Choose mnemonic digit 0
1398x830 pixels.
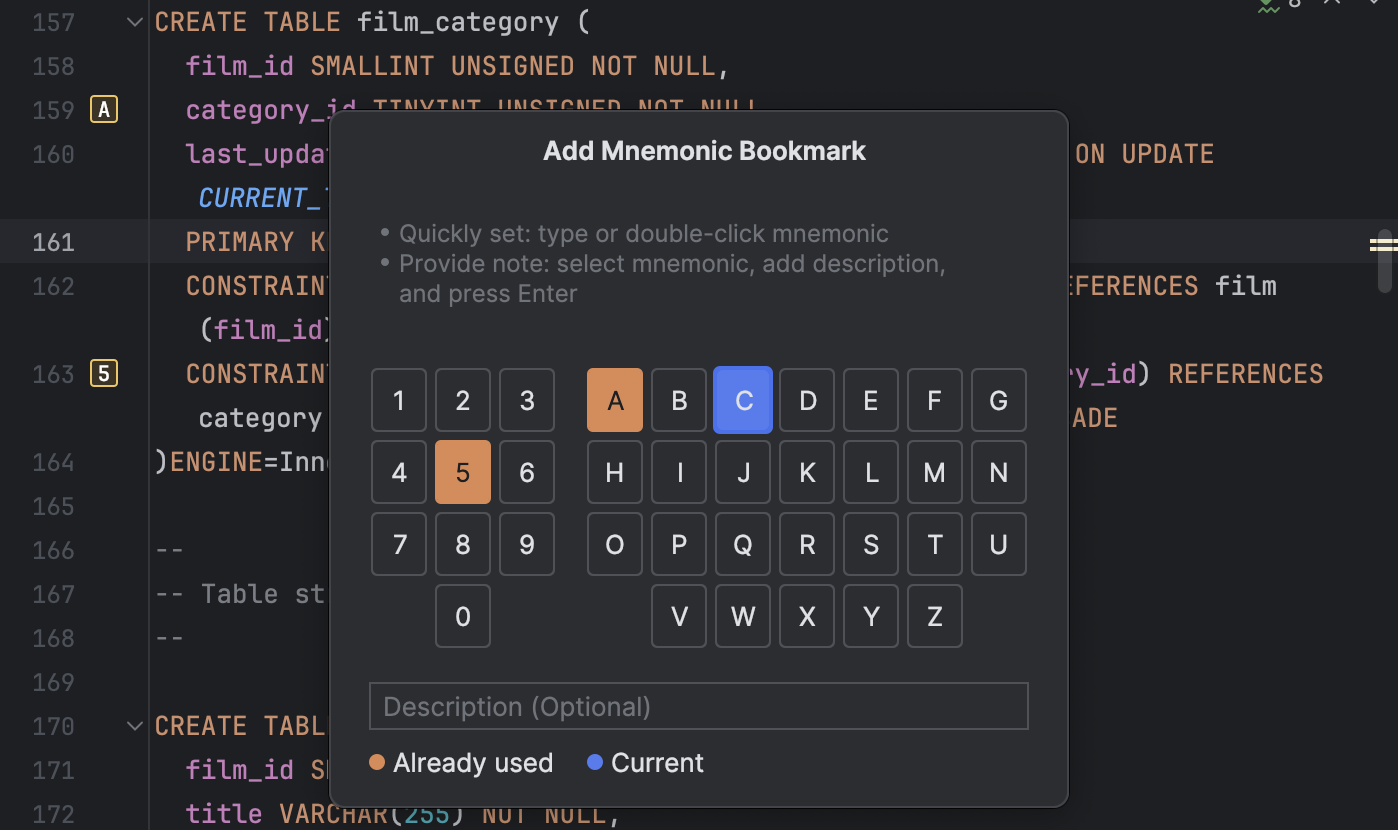click(462, 616)
